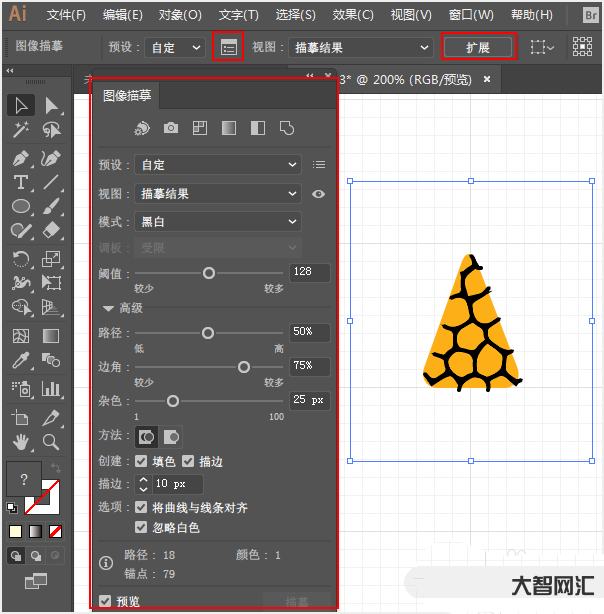Click the 边角 slider handle
The width and height of the screenshot is (604, 614).
coord(244,367)
